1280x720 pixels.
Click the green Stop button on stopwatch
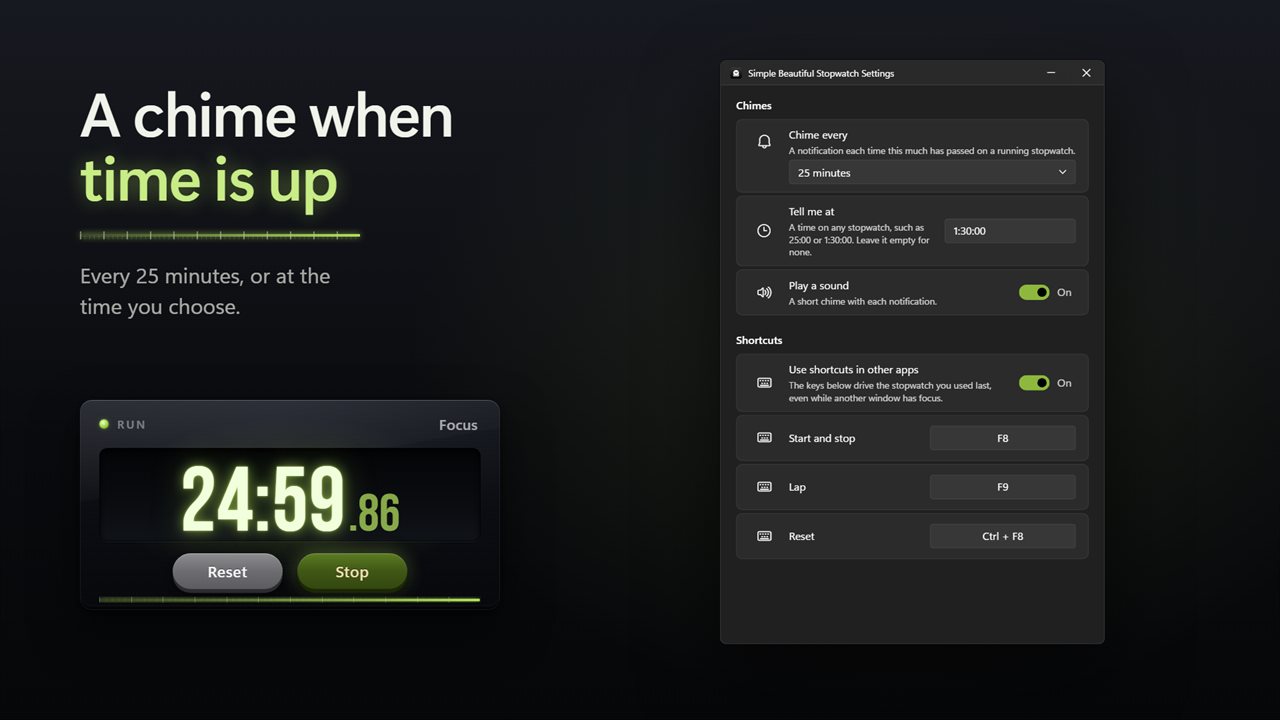(352, 572)
